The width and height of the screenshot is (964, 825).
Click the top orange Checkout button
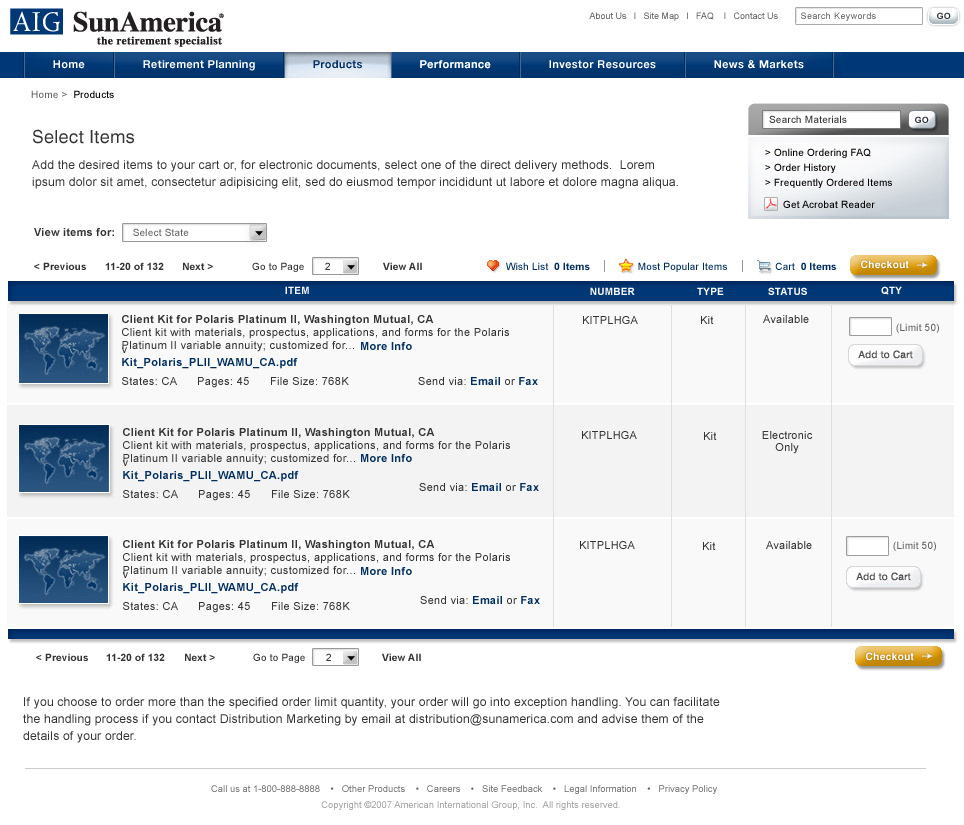tap(893, 265)
